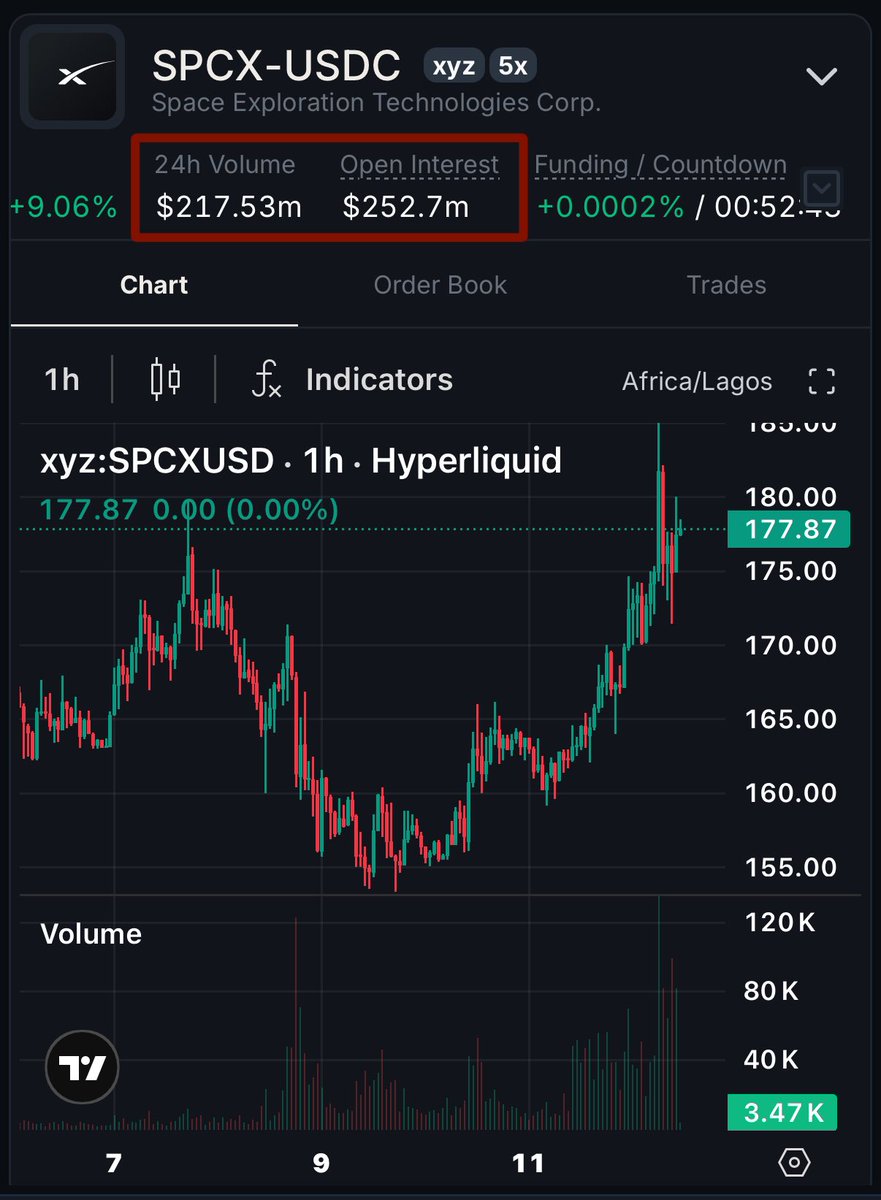Click the Open Interest label
881x1200 pixels.
(x=419, y=165)
